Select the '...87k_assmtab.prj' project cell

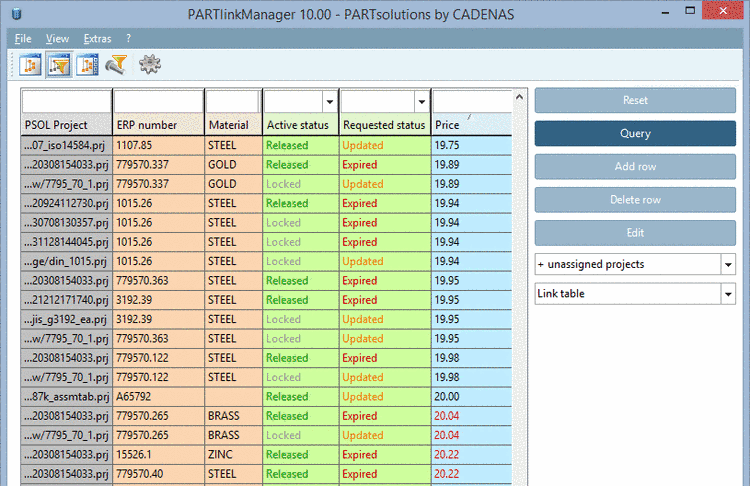pos(66,397)
